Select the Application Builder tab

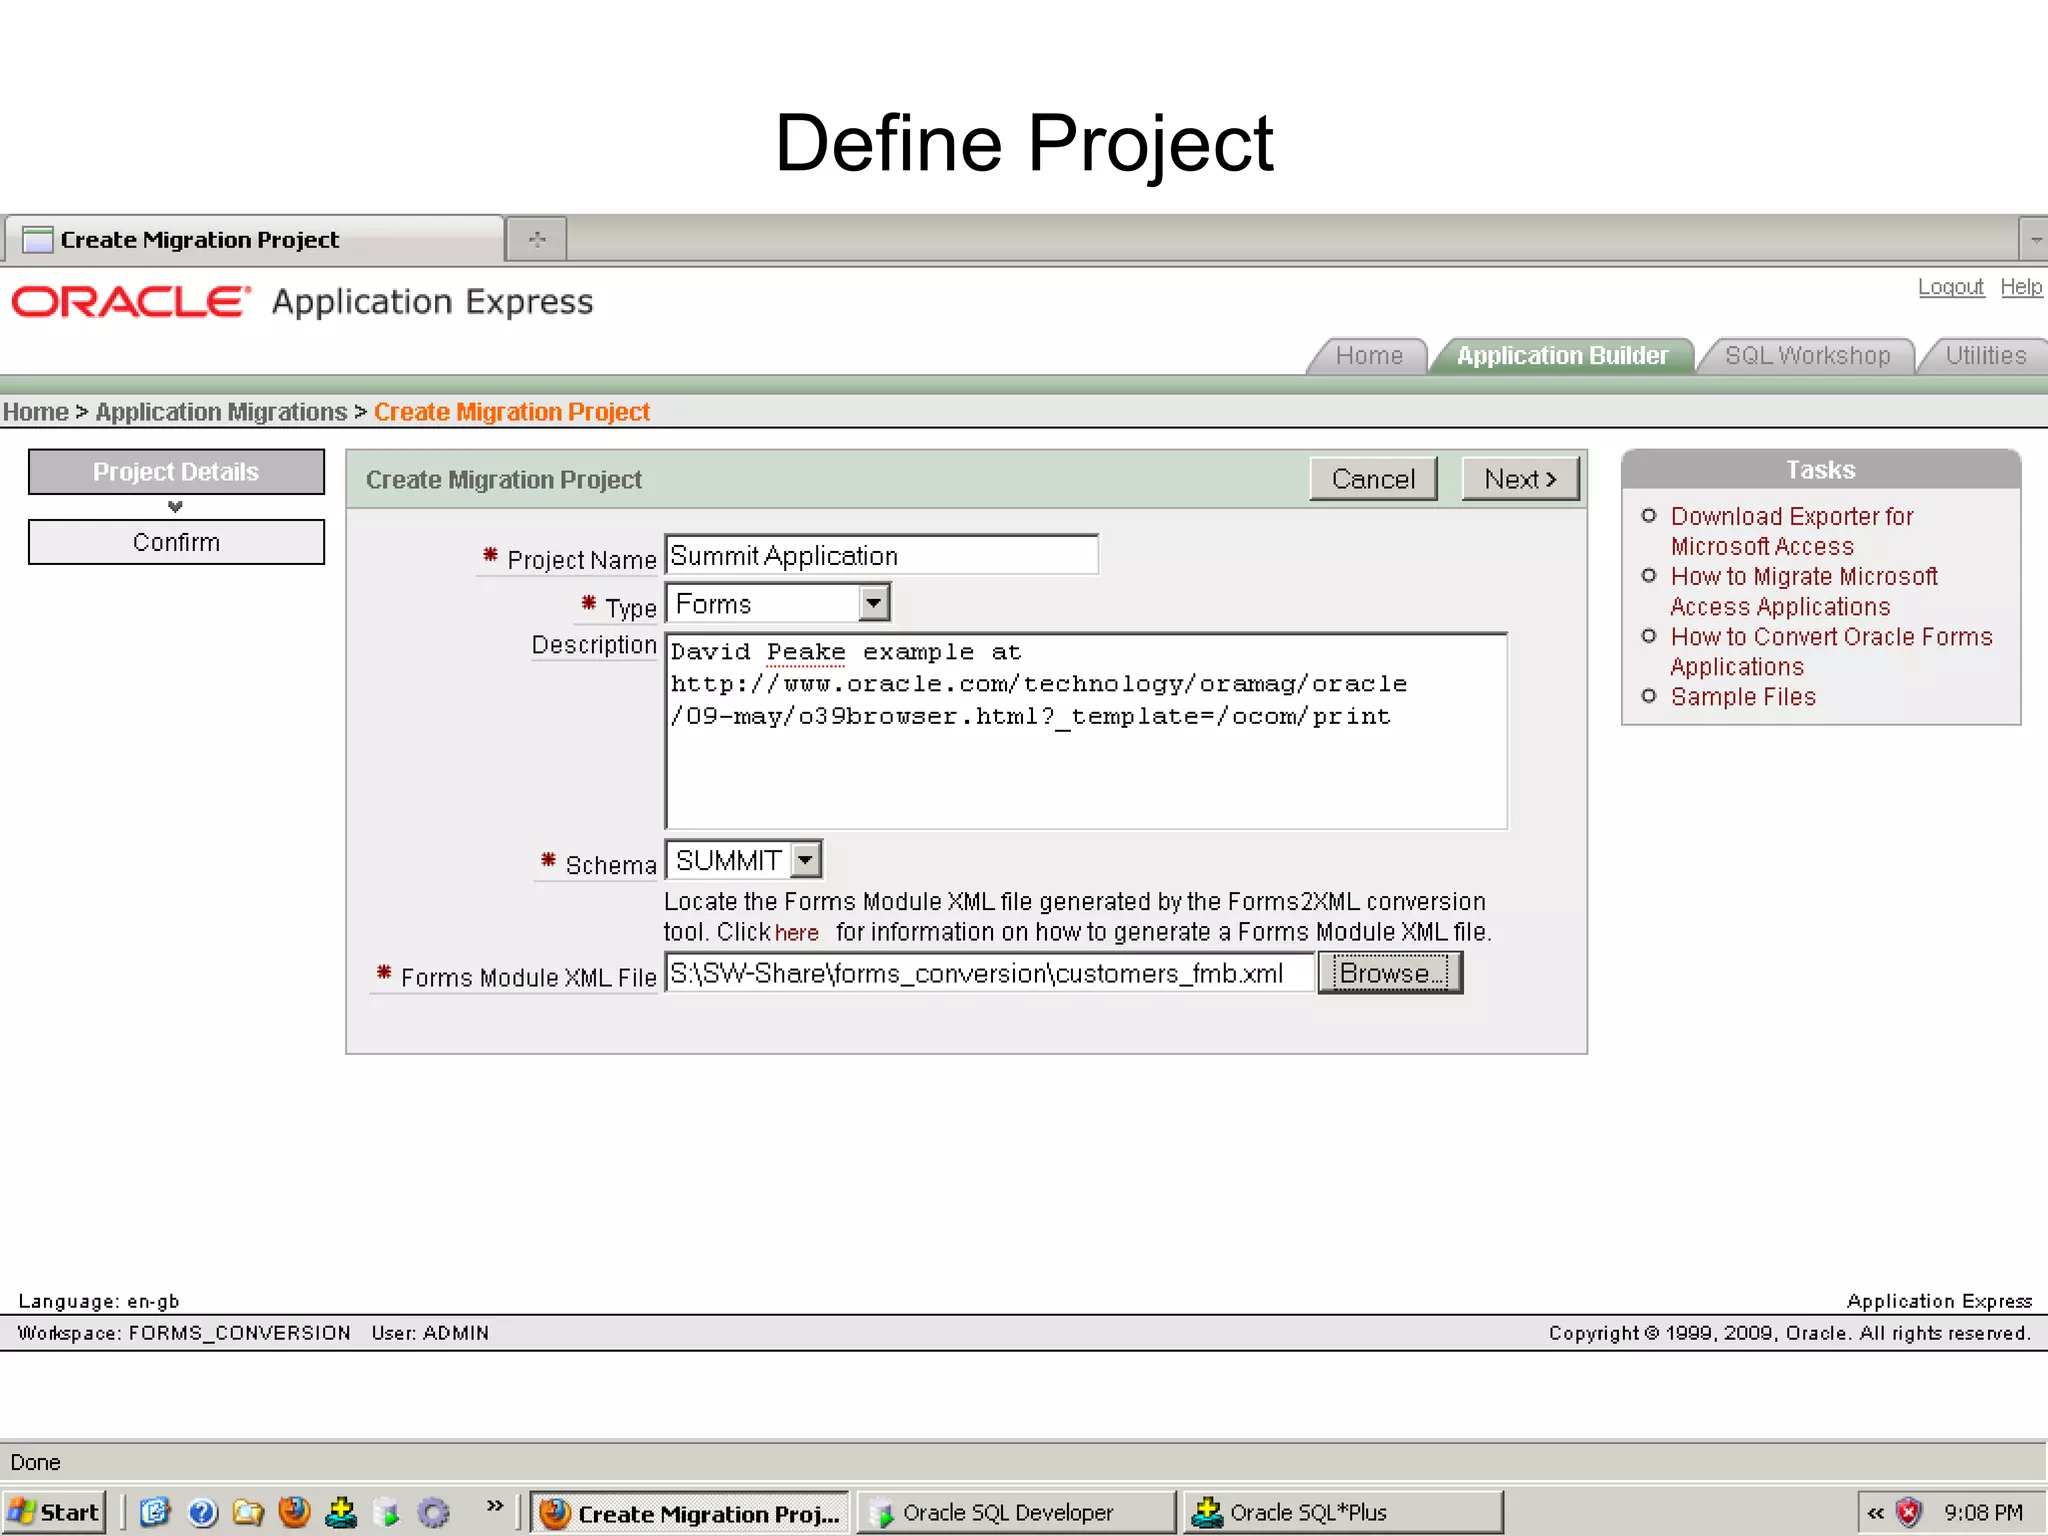coord(1562,356)
